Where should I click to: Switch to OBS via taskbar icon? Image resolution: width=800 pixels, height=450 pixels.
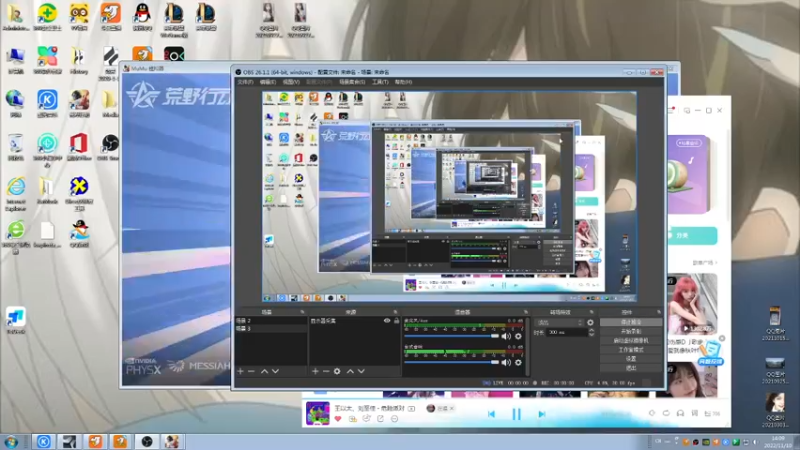147,442
